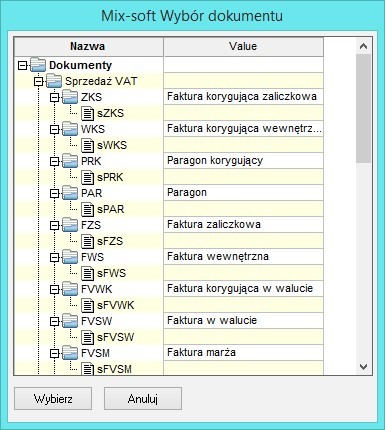
Task: Click the 'Faktura zaliczkowa' value cell
Action: click(x=243, y=225)
